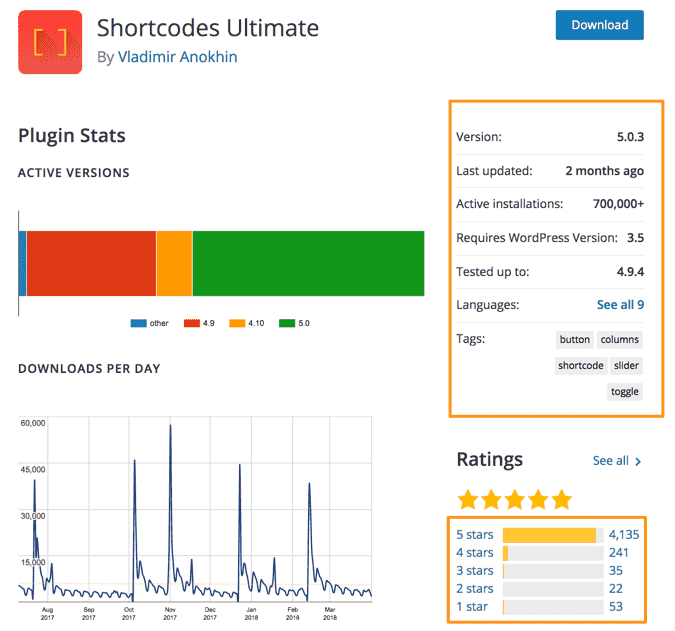Open the 1 star reviews link
This screenshot has width=675, height=631.
[472, 607]
